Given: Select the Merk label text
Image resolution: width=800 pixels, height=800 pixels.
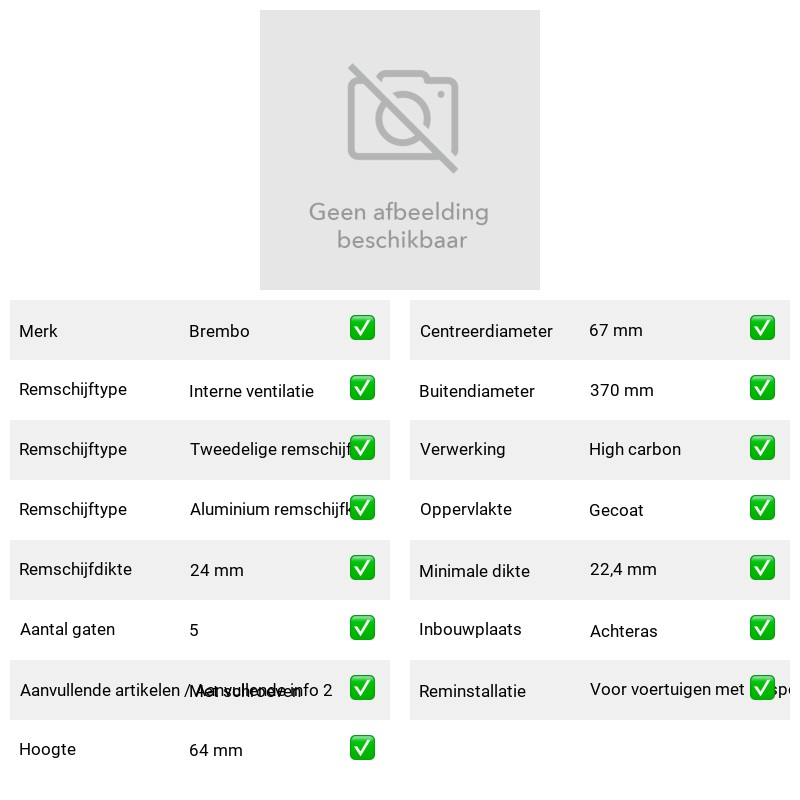Looking at the screenshot, I should point(38,331).
